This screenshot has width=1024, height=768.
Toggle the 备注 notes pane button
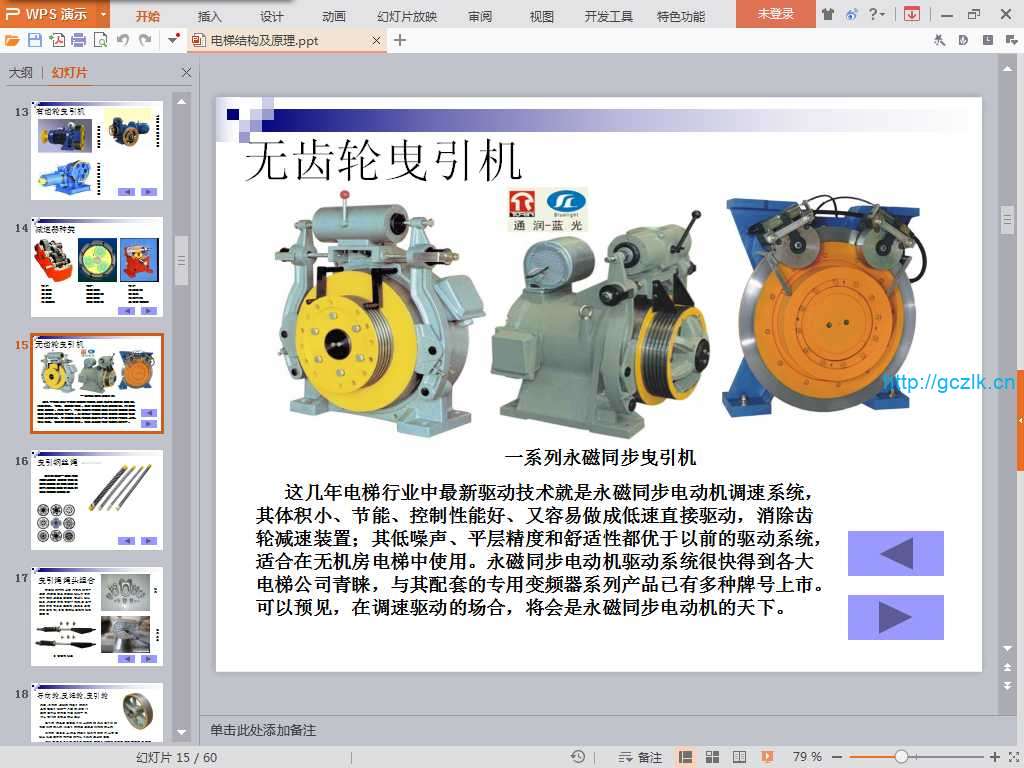click(641, 757)
